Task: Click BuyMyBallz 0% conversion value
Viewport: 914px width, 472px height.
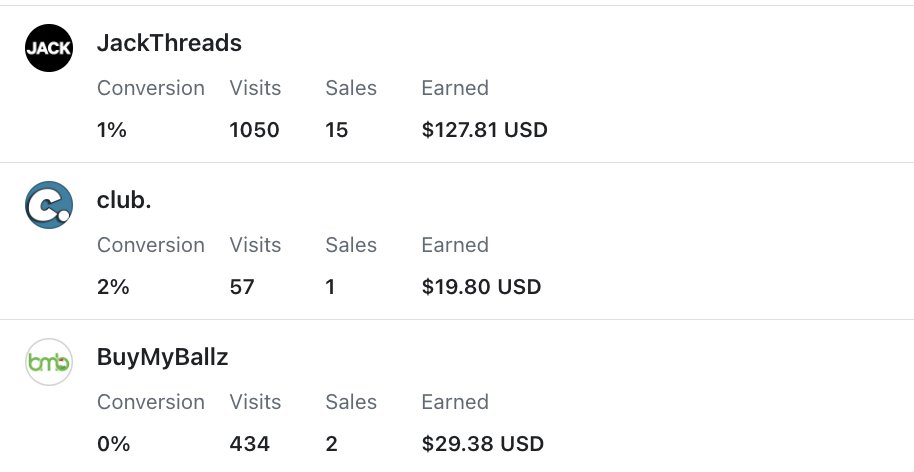Action: point(113,444)
